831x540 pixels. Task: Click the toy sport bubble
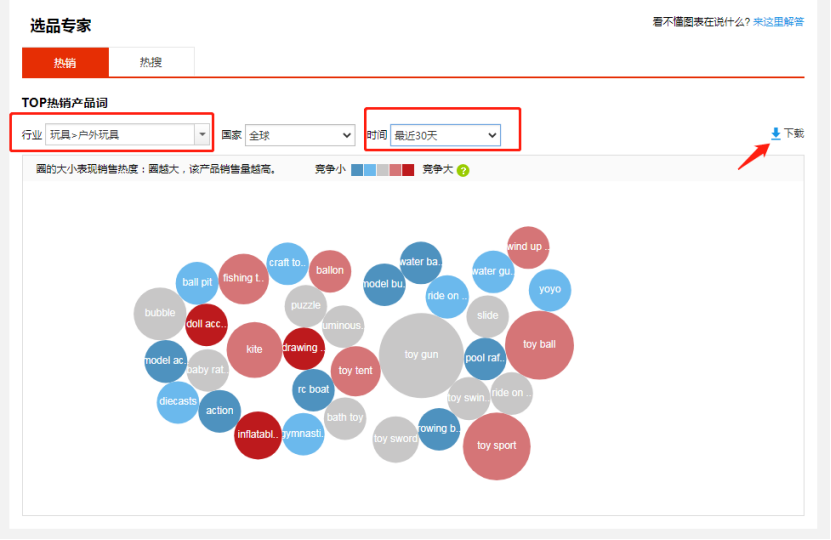coord(496,446)
